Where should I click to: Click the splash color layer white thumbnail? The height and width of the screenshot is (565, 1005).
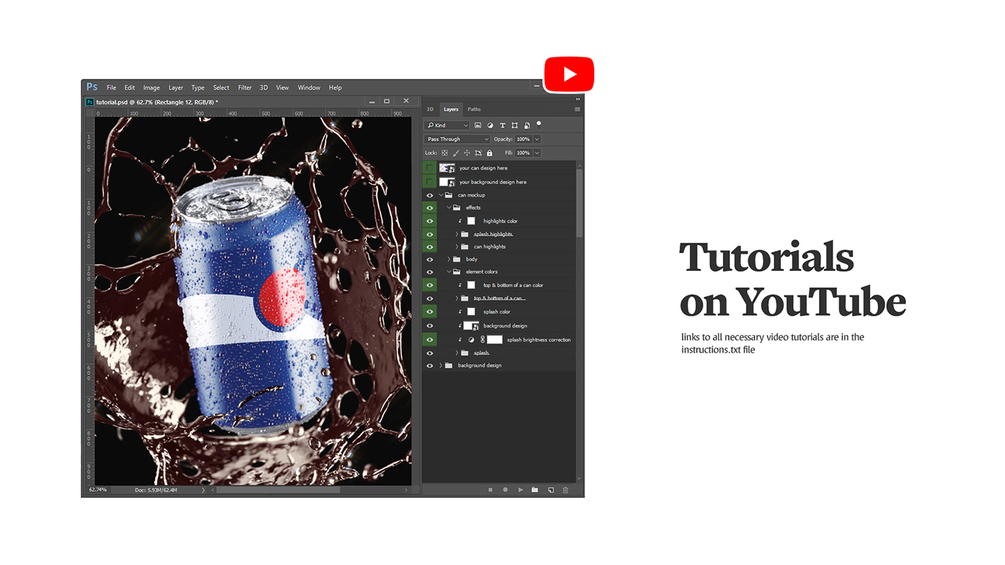471,311
